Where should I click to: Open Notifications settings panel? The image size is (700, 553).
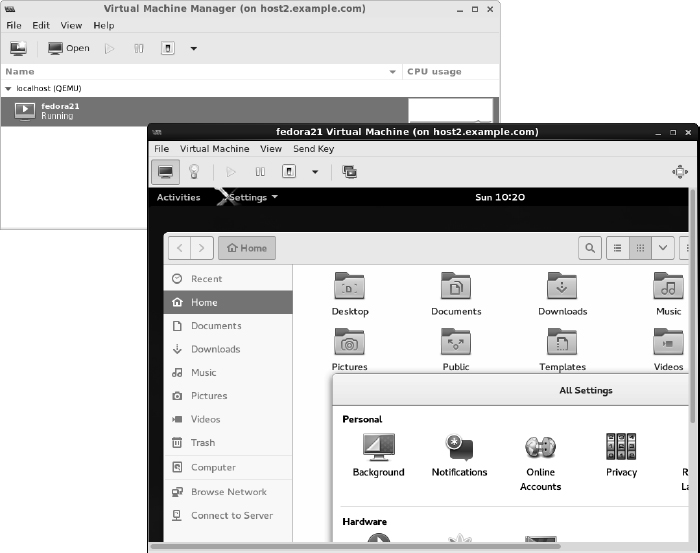pyautogui.click(x=459, y=454)
